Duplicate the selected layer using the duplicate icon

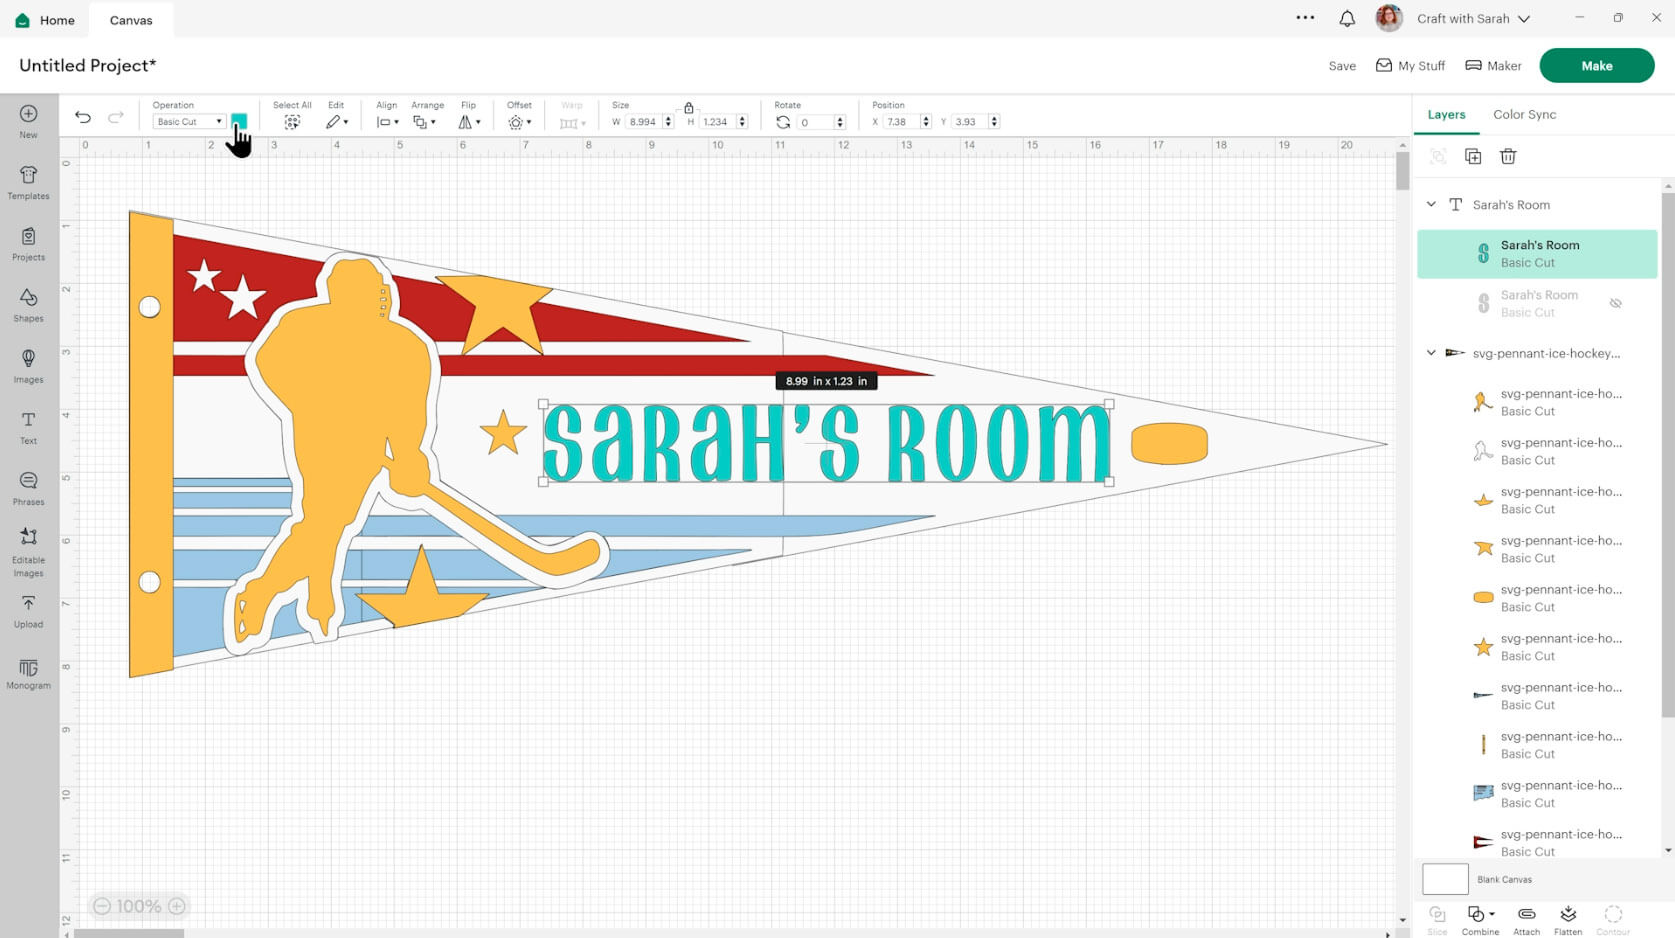pyautogui.click(x=1473, y=156)
